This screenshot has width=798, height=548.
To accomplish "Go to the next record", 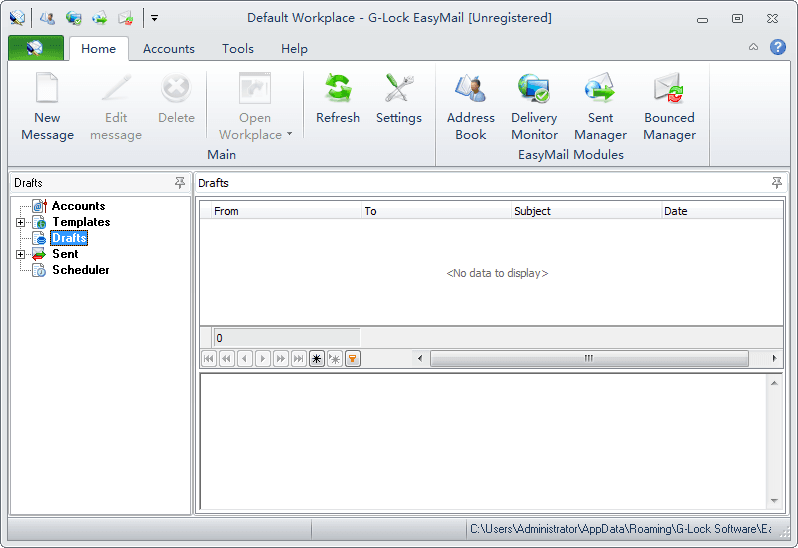I will pyautogui.click(x=263, y=359).
